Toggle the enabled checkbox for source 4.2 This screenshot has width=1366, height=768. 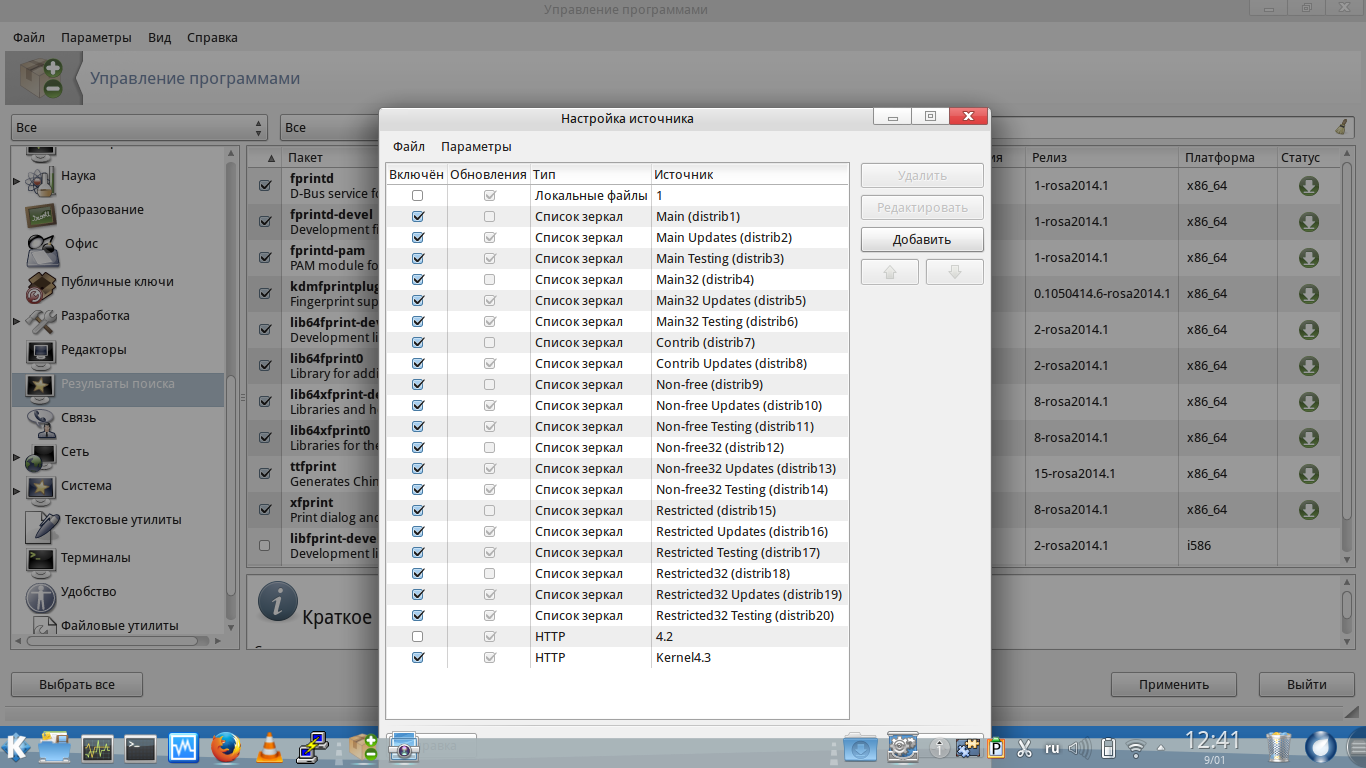(418, 637)
